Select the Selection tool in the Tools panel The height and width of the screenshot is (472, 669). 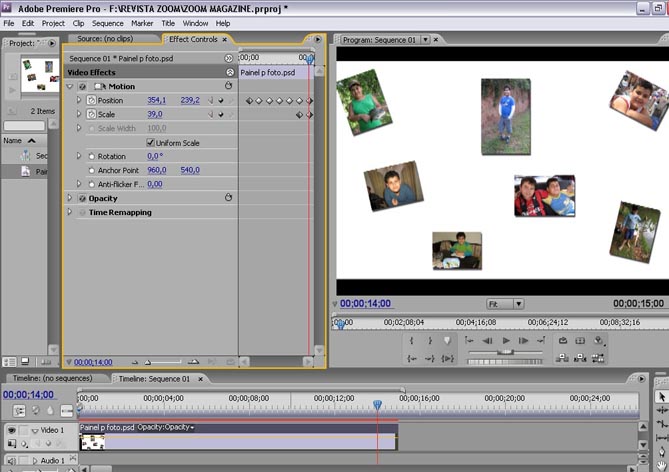tap(661, 397)
